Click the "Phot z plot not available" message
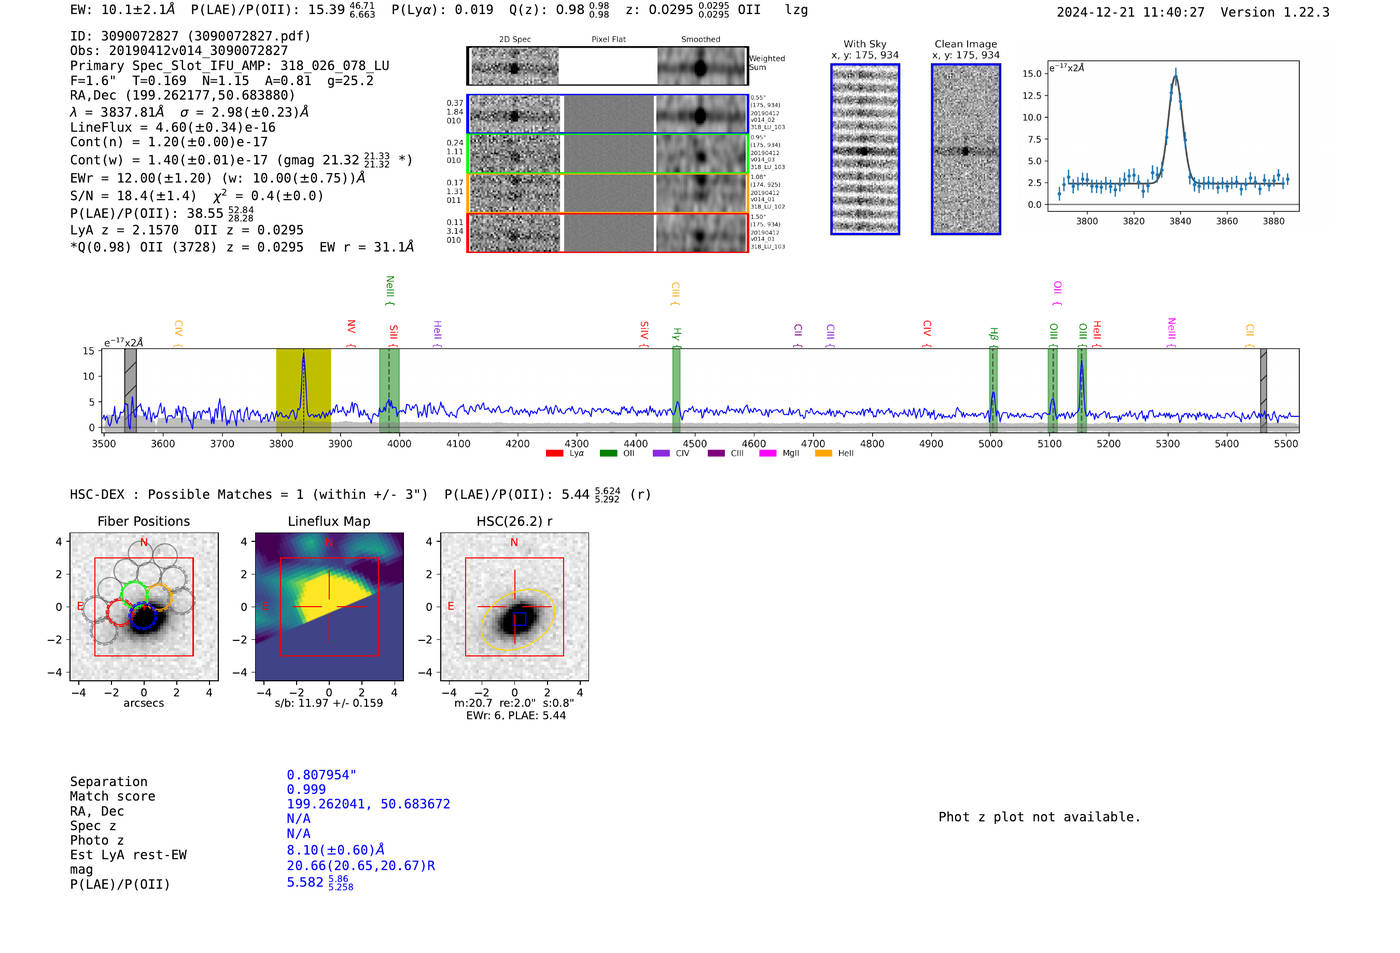The width and height of the screenshot is (1400, 953). click(x=1039, y=817)
